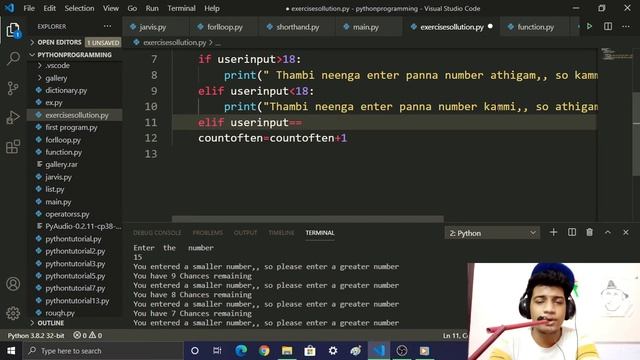Screen dimensions: 640x360
Task: Select Python 3.8.2 32-bit interpreter in status bar
Action: (x=36, y=336)
